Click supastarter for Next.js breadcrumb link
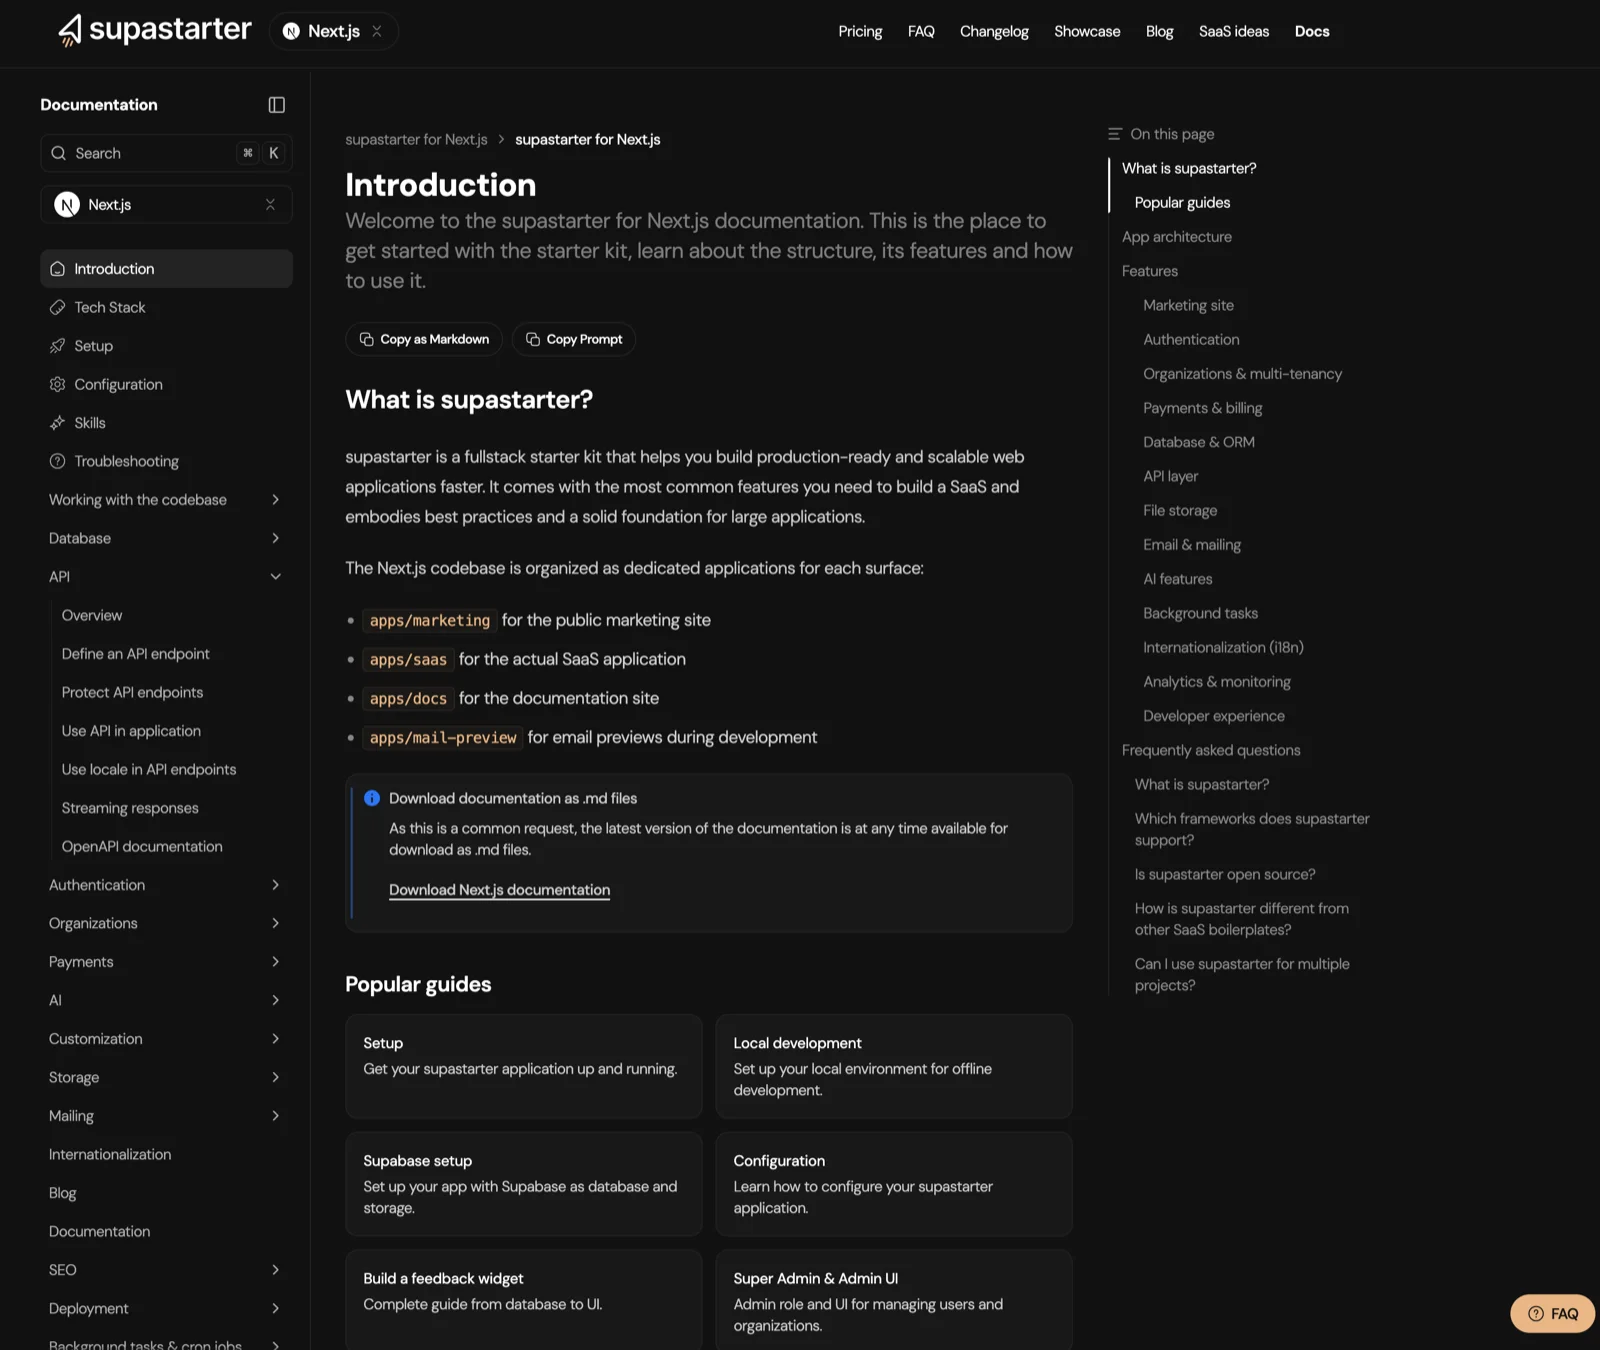Image resolution: width=1600 pixels, height=1350 pixels. 416,139
